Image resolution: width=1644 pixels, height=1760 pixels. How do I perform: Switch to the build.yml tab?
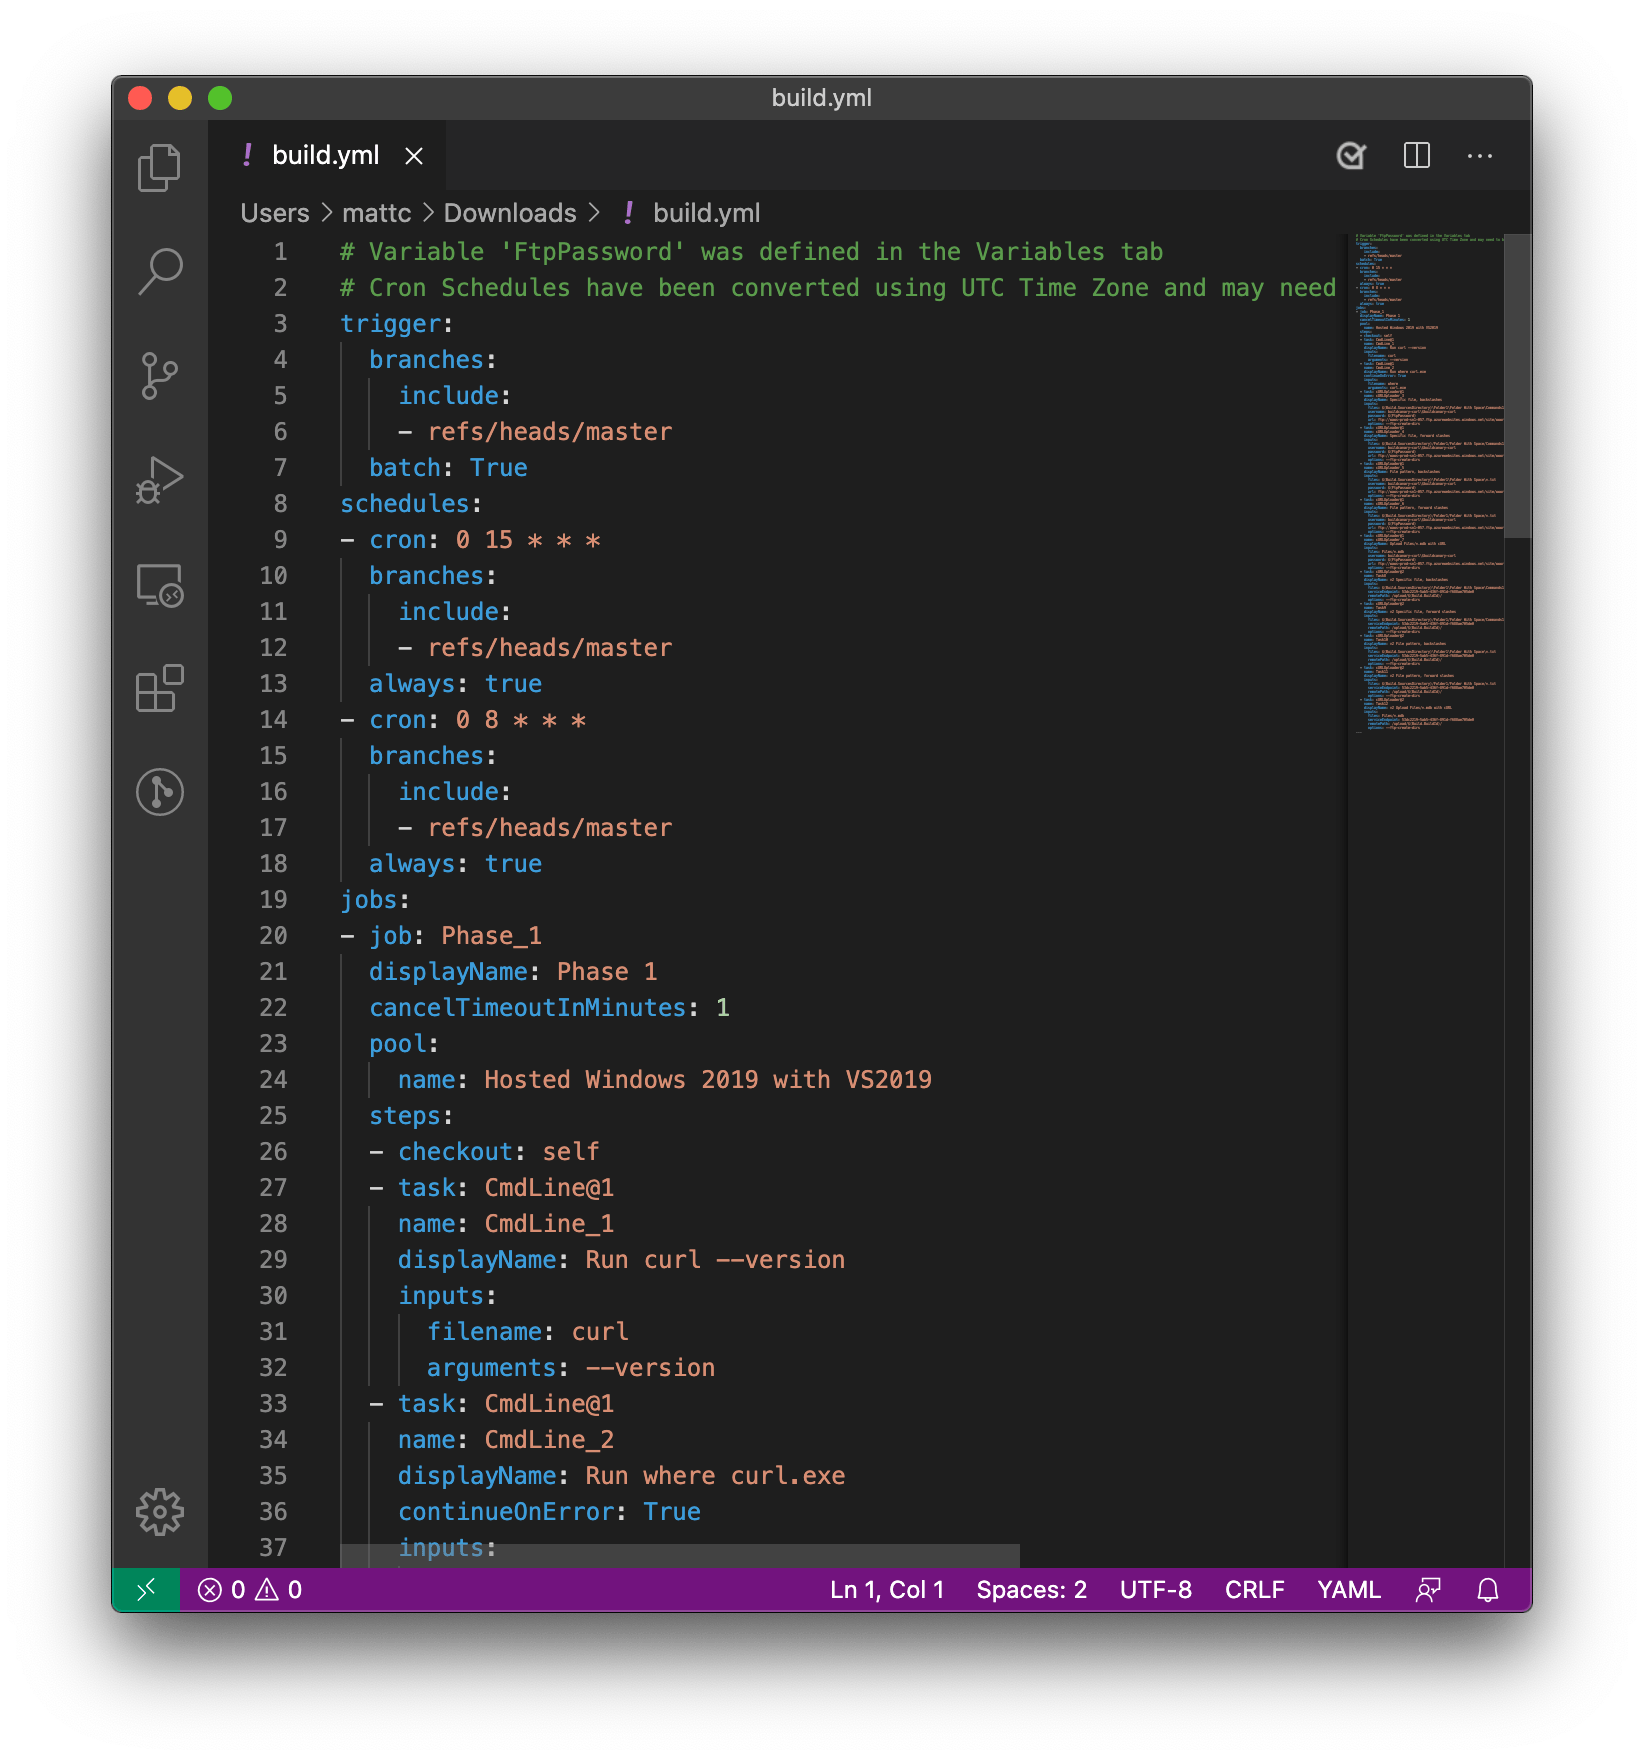pyautogui.click(x=326, y=156)
